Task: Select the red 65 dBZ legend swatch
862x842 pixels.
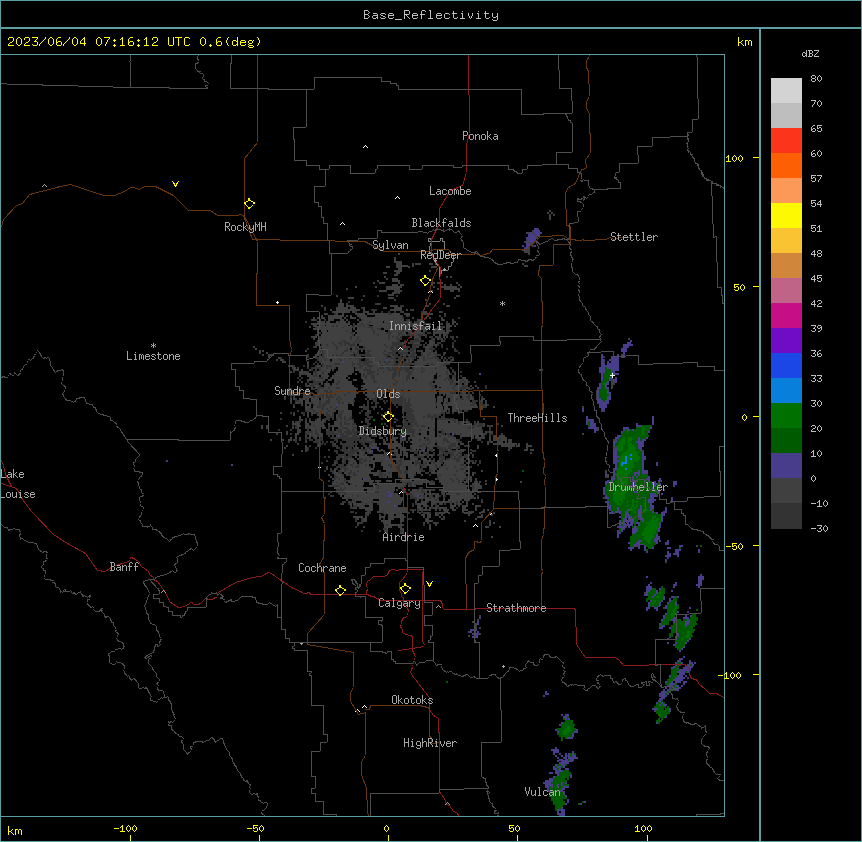Action: tap(786, 140)
